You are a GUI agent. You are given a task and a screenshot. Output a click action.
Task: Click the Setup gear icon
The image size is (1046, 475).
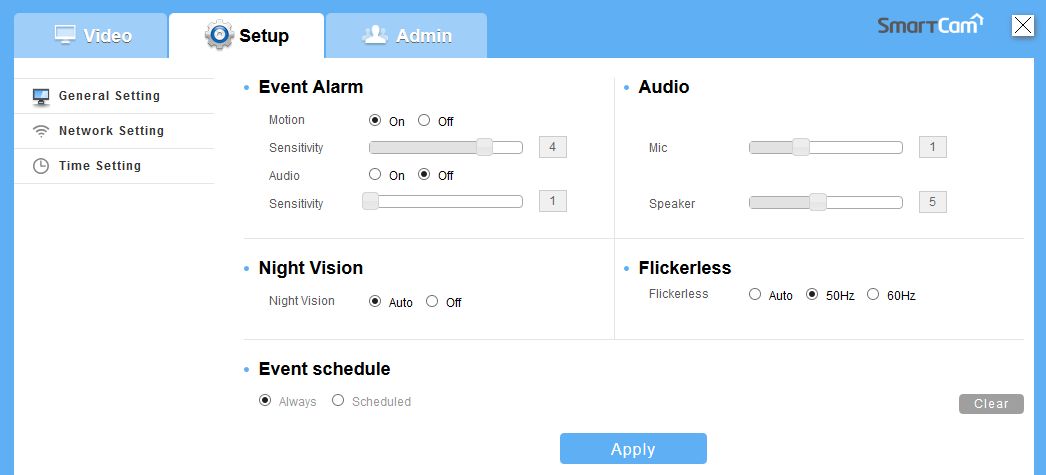(x=219, y=35)
